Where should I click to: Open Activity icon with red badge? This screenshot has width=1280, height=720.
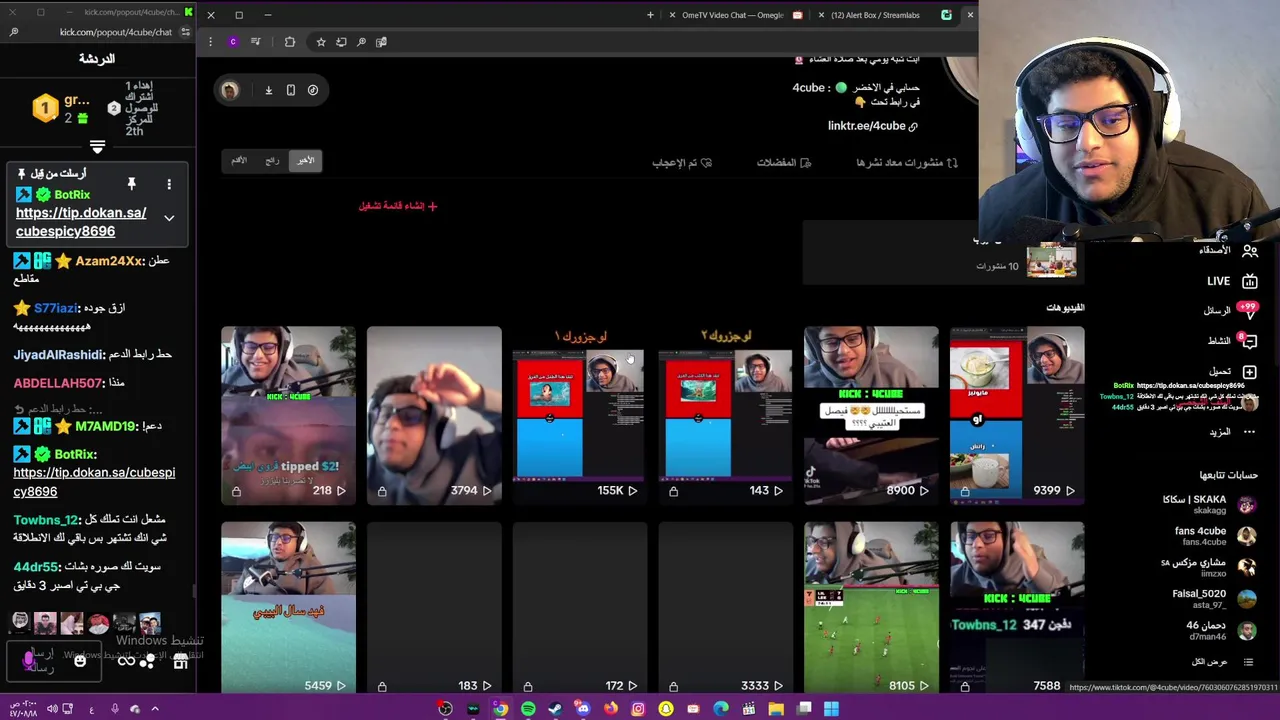click(1249, 341)
